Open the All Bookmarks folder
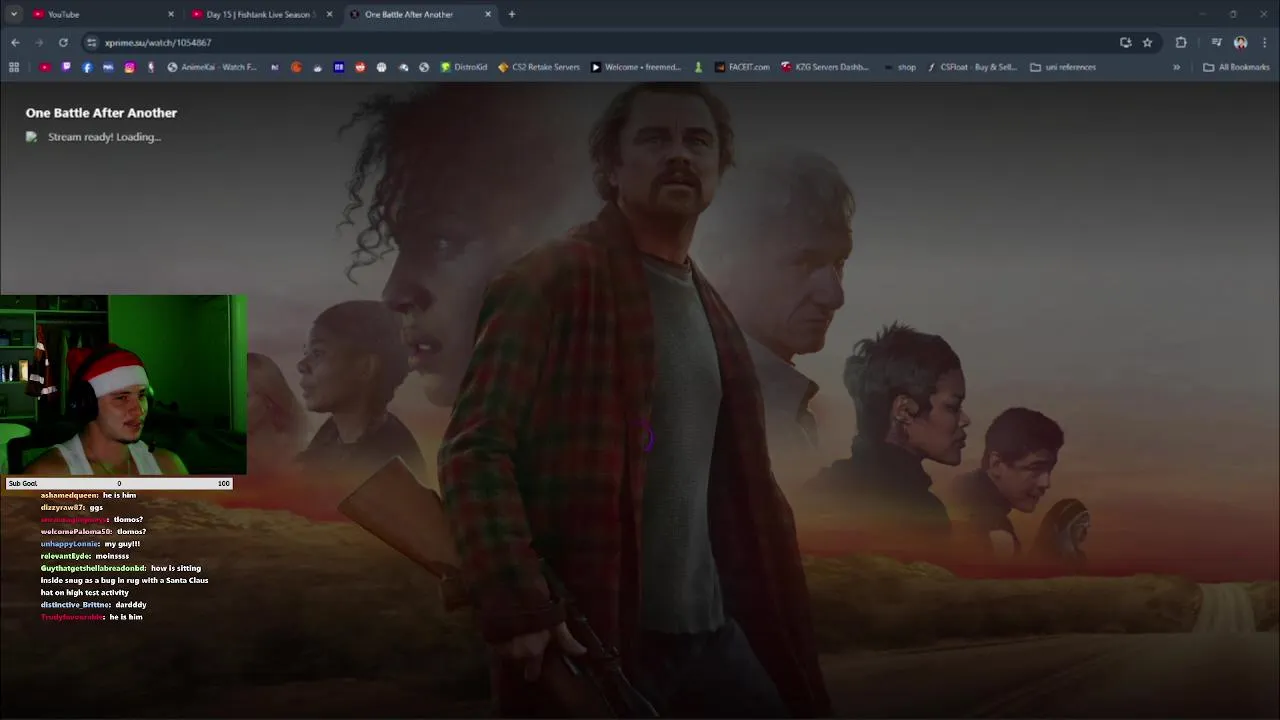The image size is (1280, 720). point(1236,67)
